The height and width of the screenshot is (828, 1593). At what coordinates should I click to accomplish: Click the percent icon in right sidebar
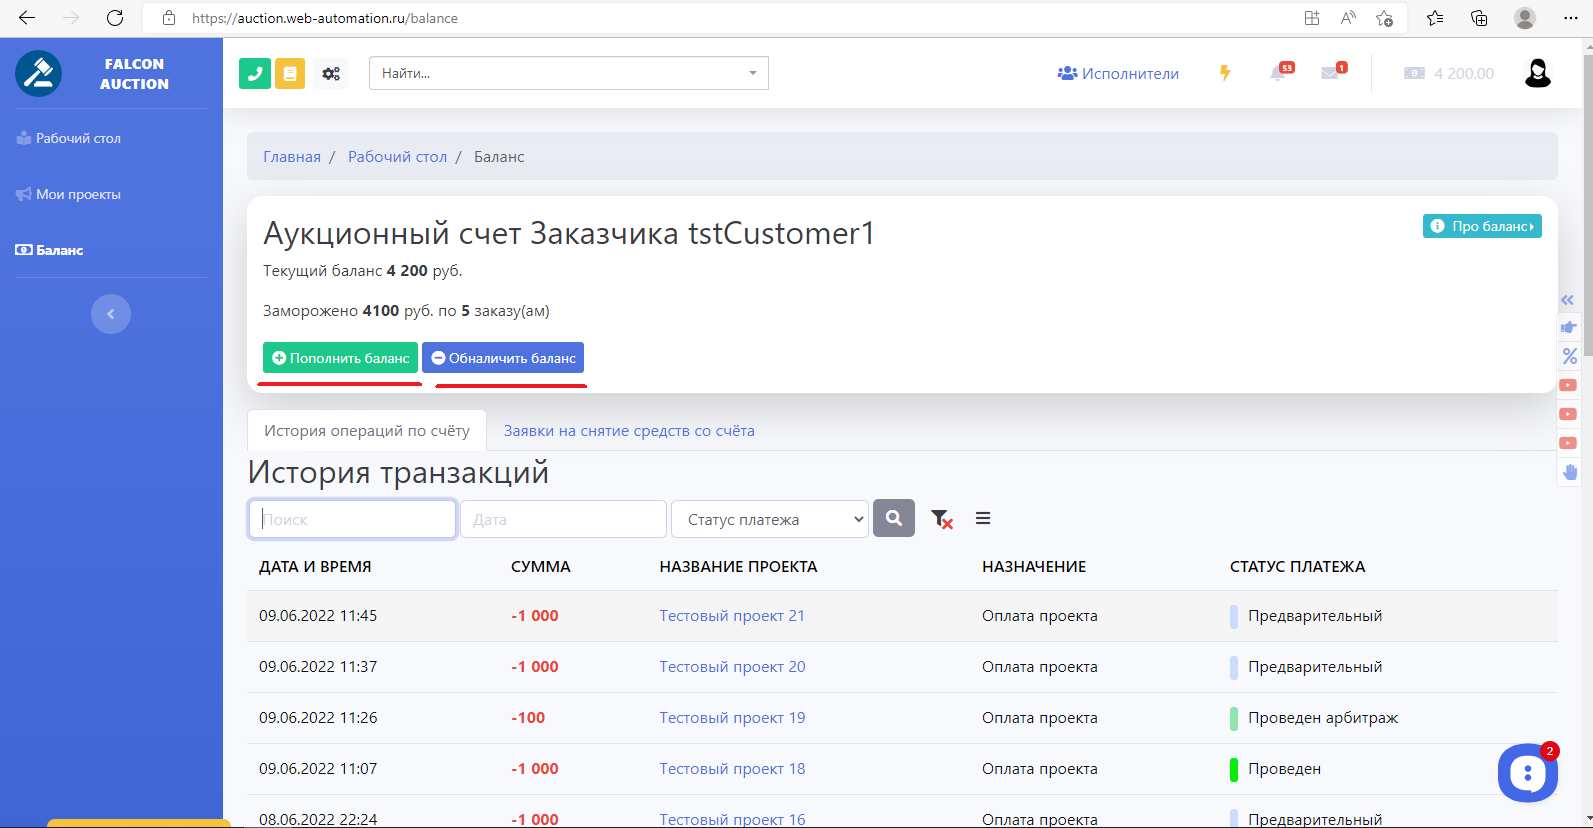tap(1569, 356)
